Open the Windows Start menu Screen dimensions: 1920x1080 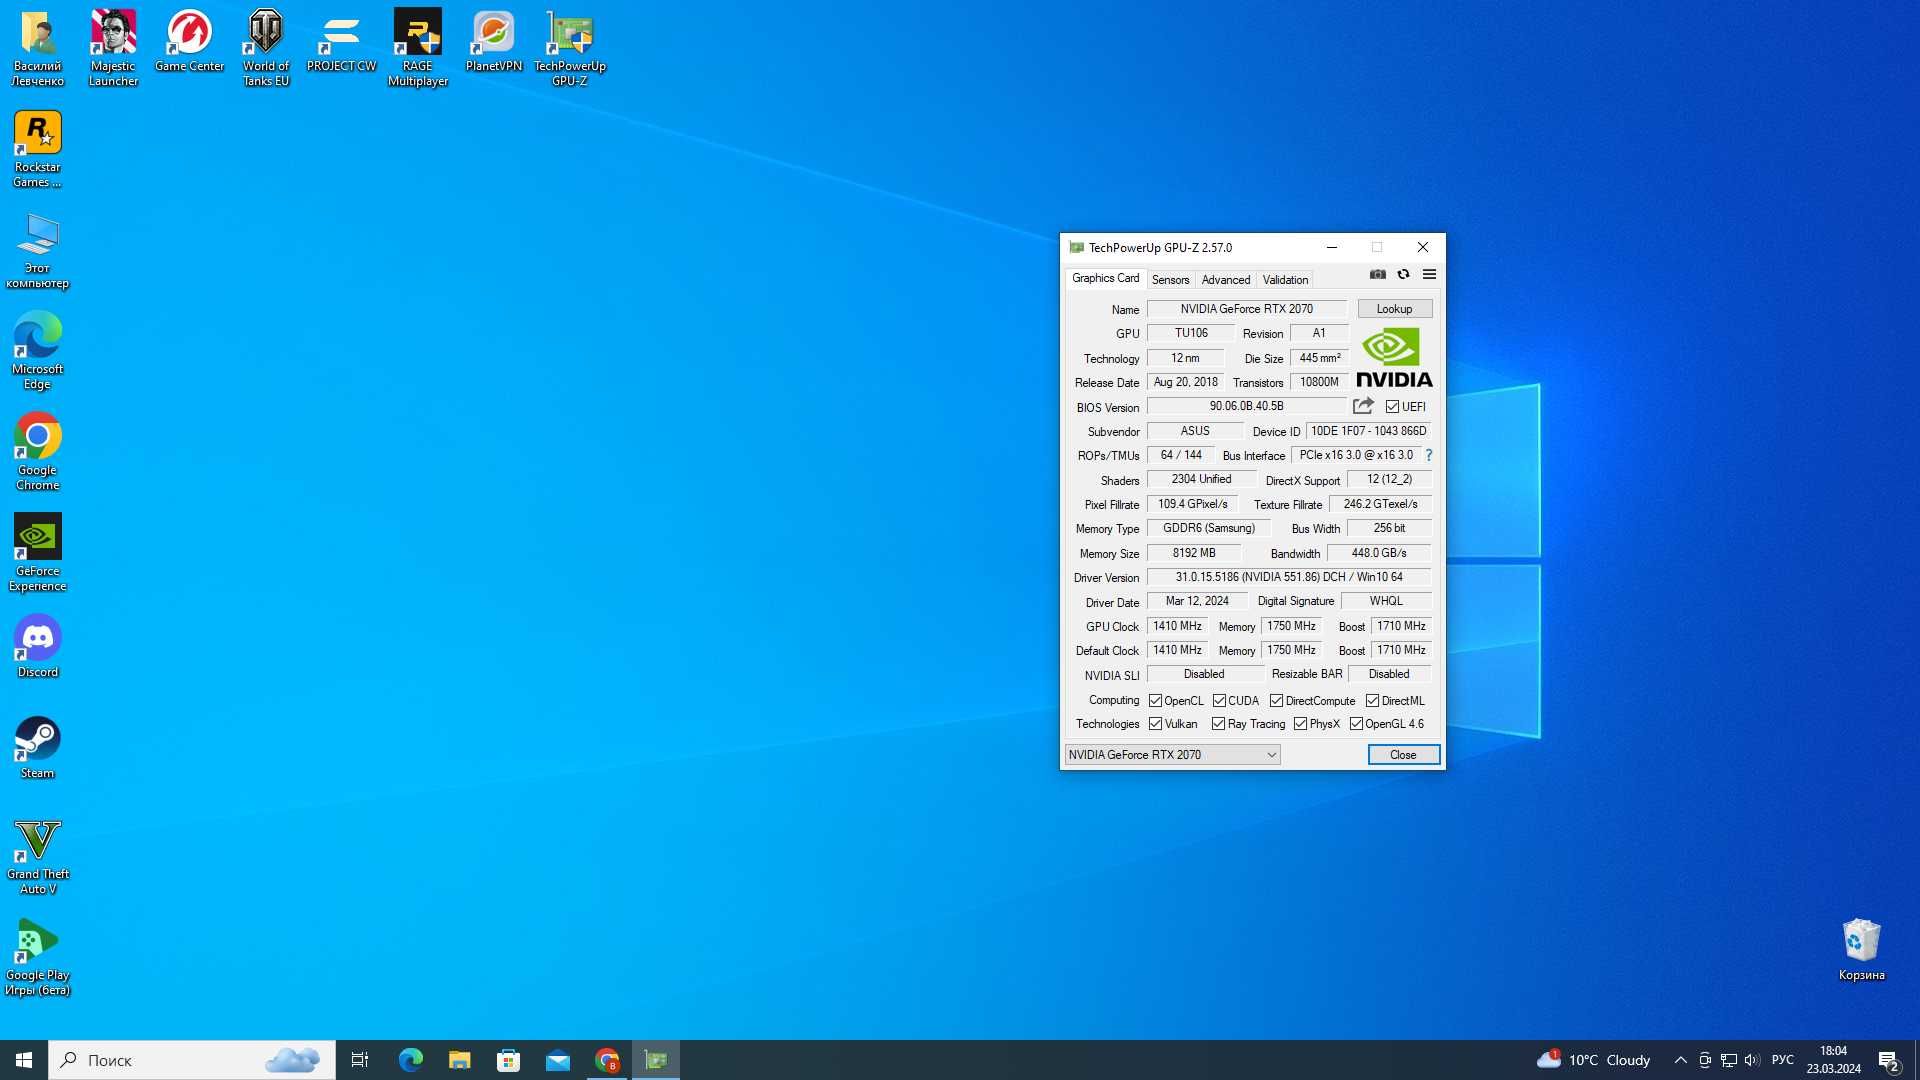[x=24, y=1060]
